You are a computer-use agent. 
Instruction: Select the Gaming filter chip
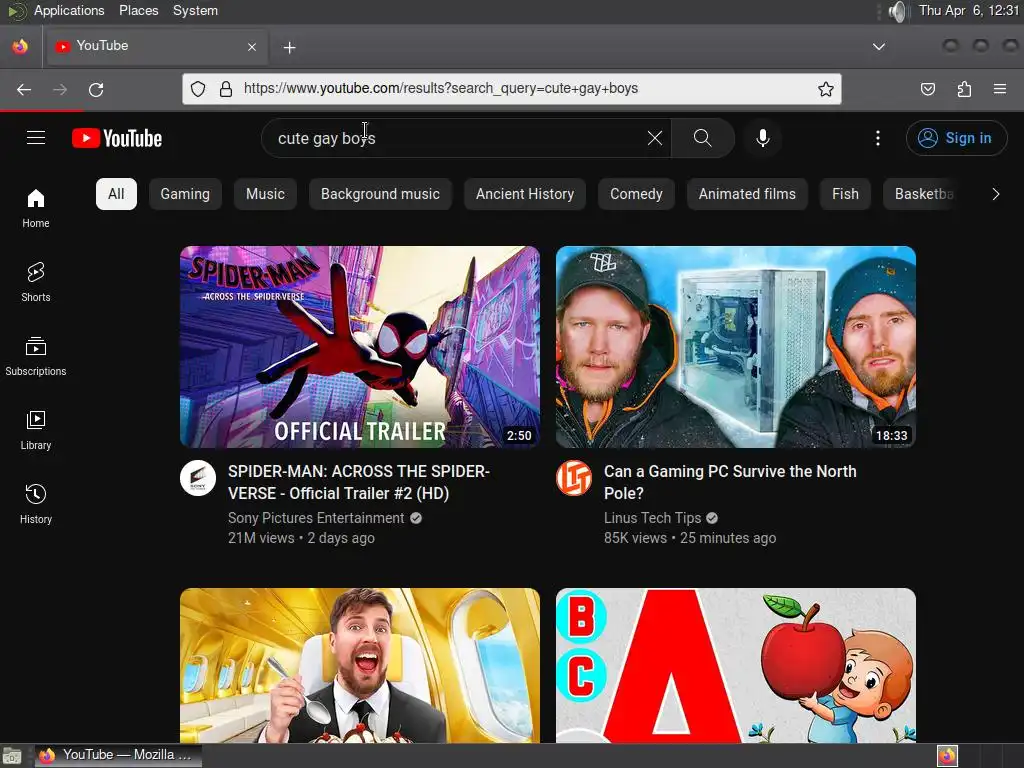(185, 194)
